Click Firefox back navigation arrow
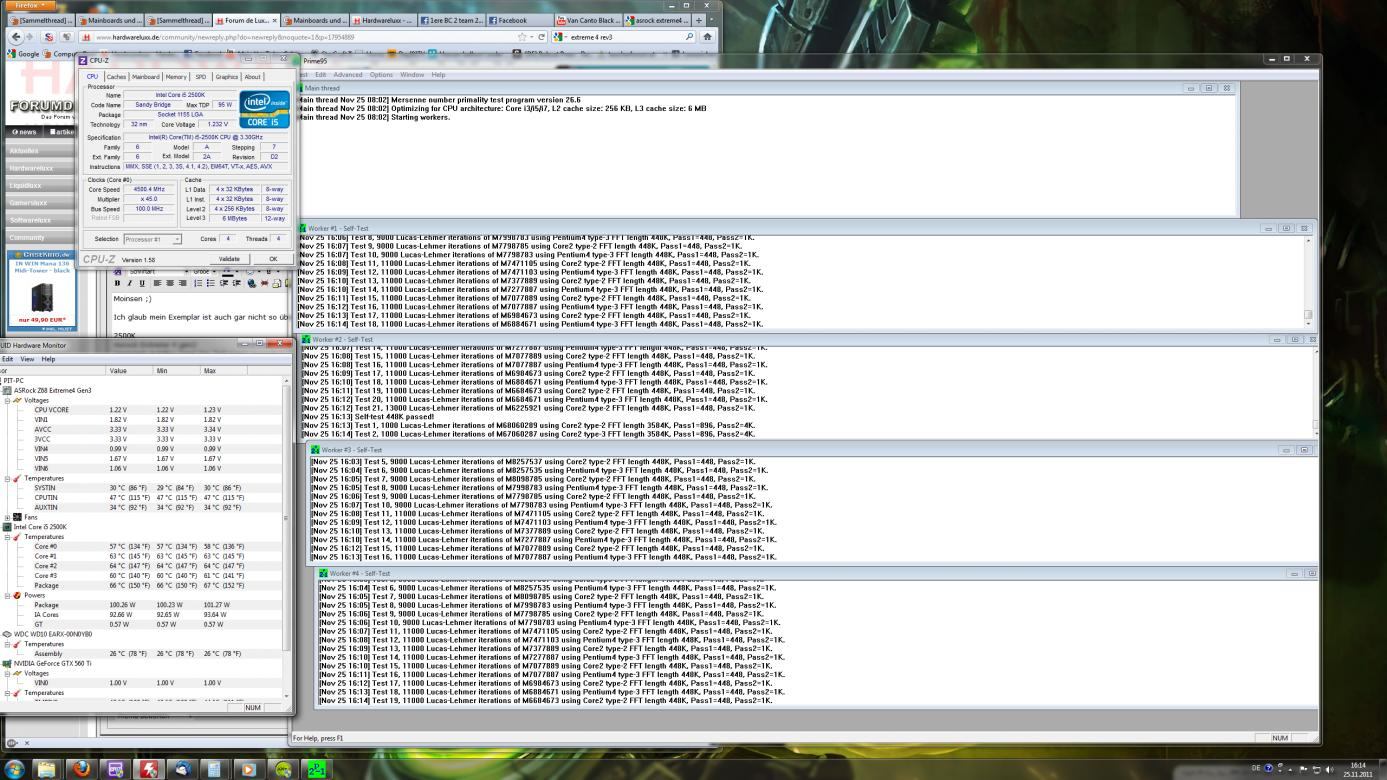This screenshot has height=780, width=1387. pos(15,37)
